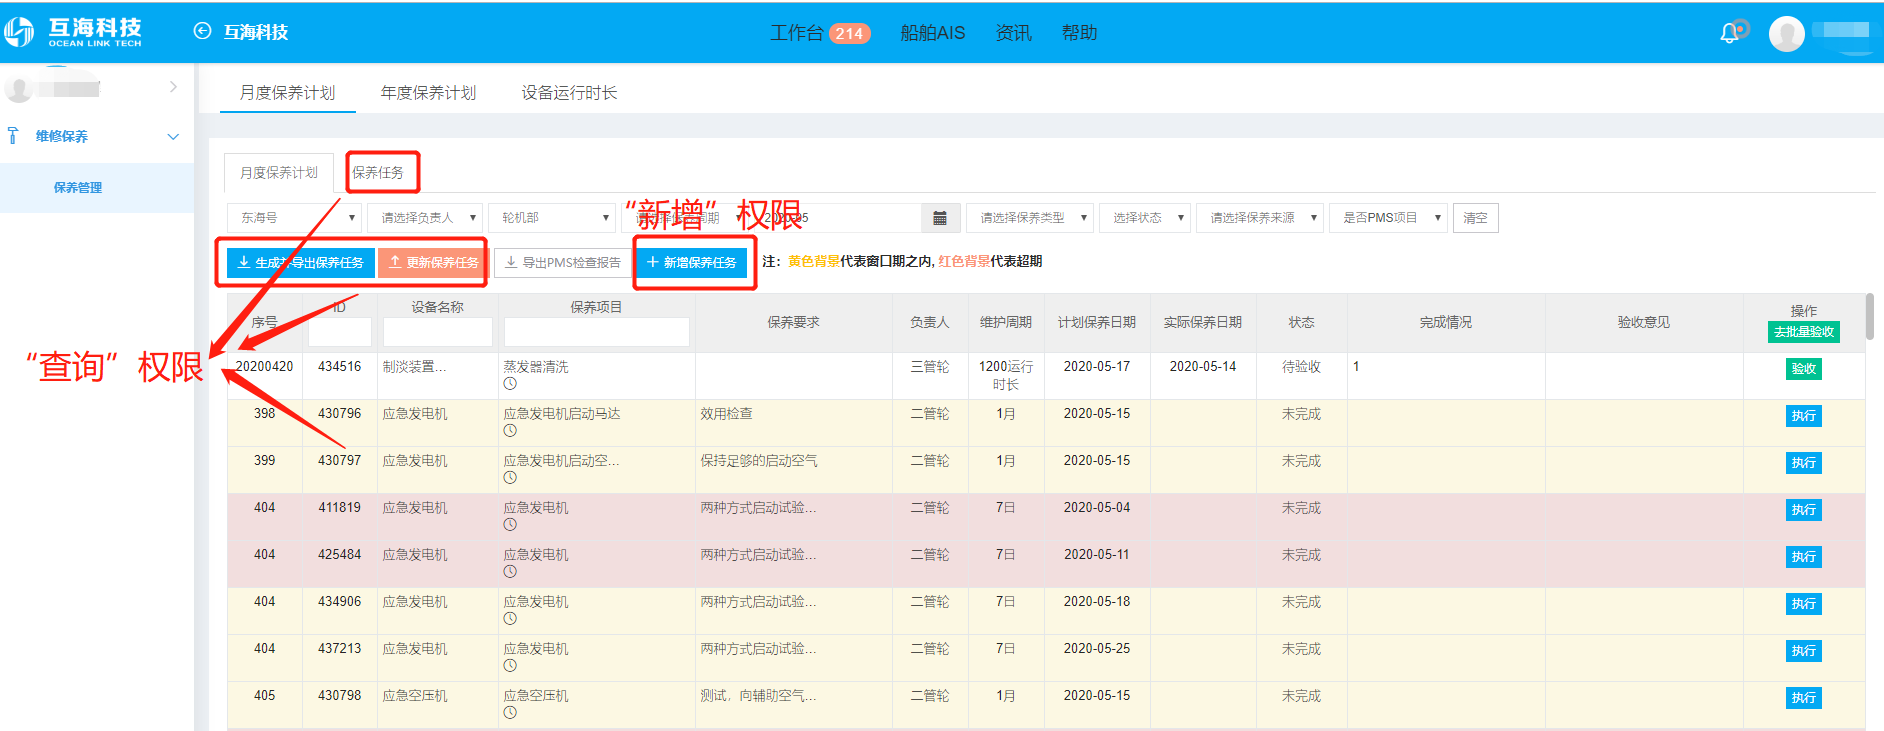Viewport: 1884px width, 731px height.
Task: Open the 东海号 ship dropdown
Action: 294,218
